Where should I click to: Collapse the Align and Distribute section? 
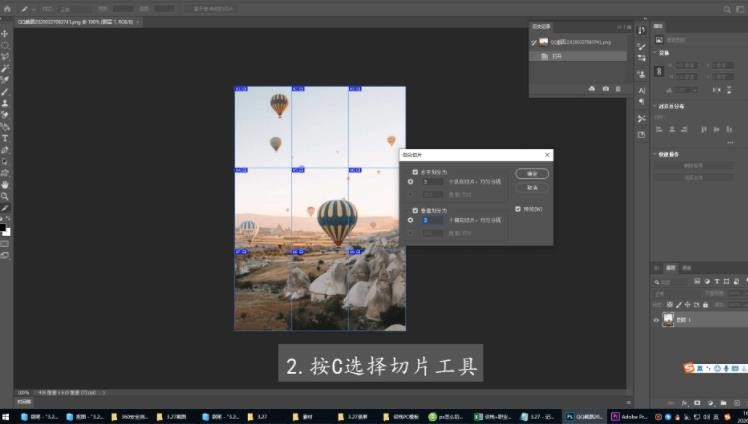[655, 106]
